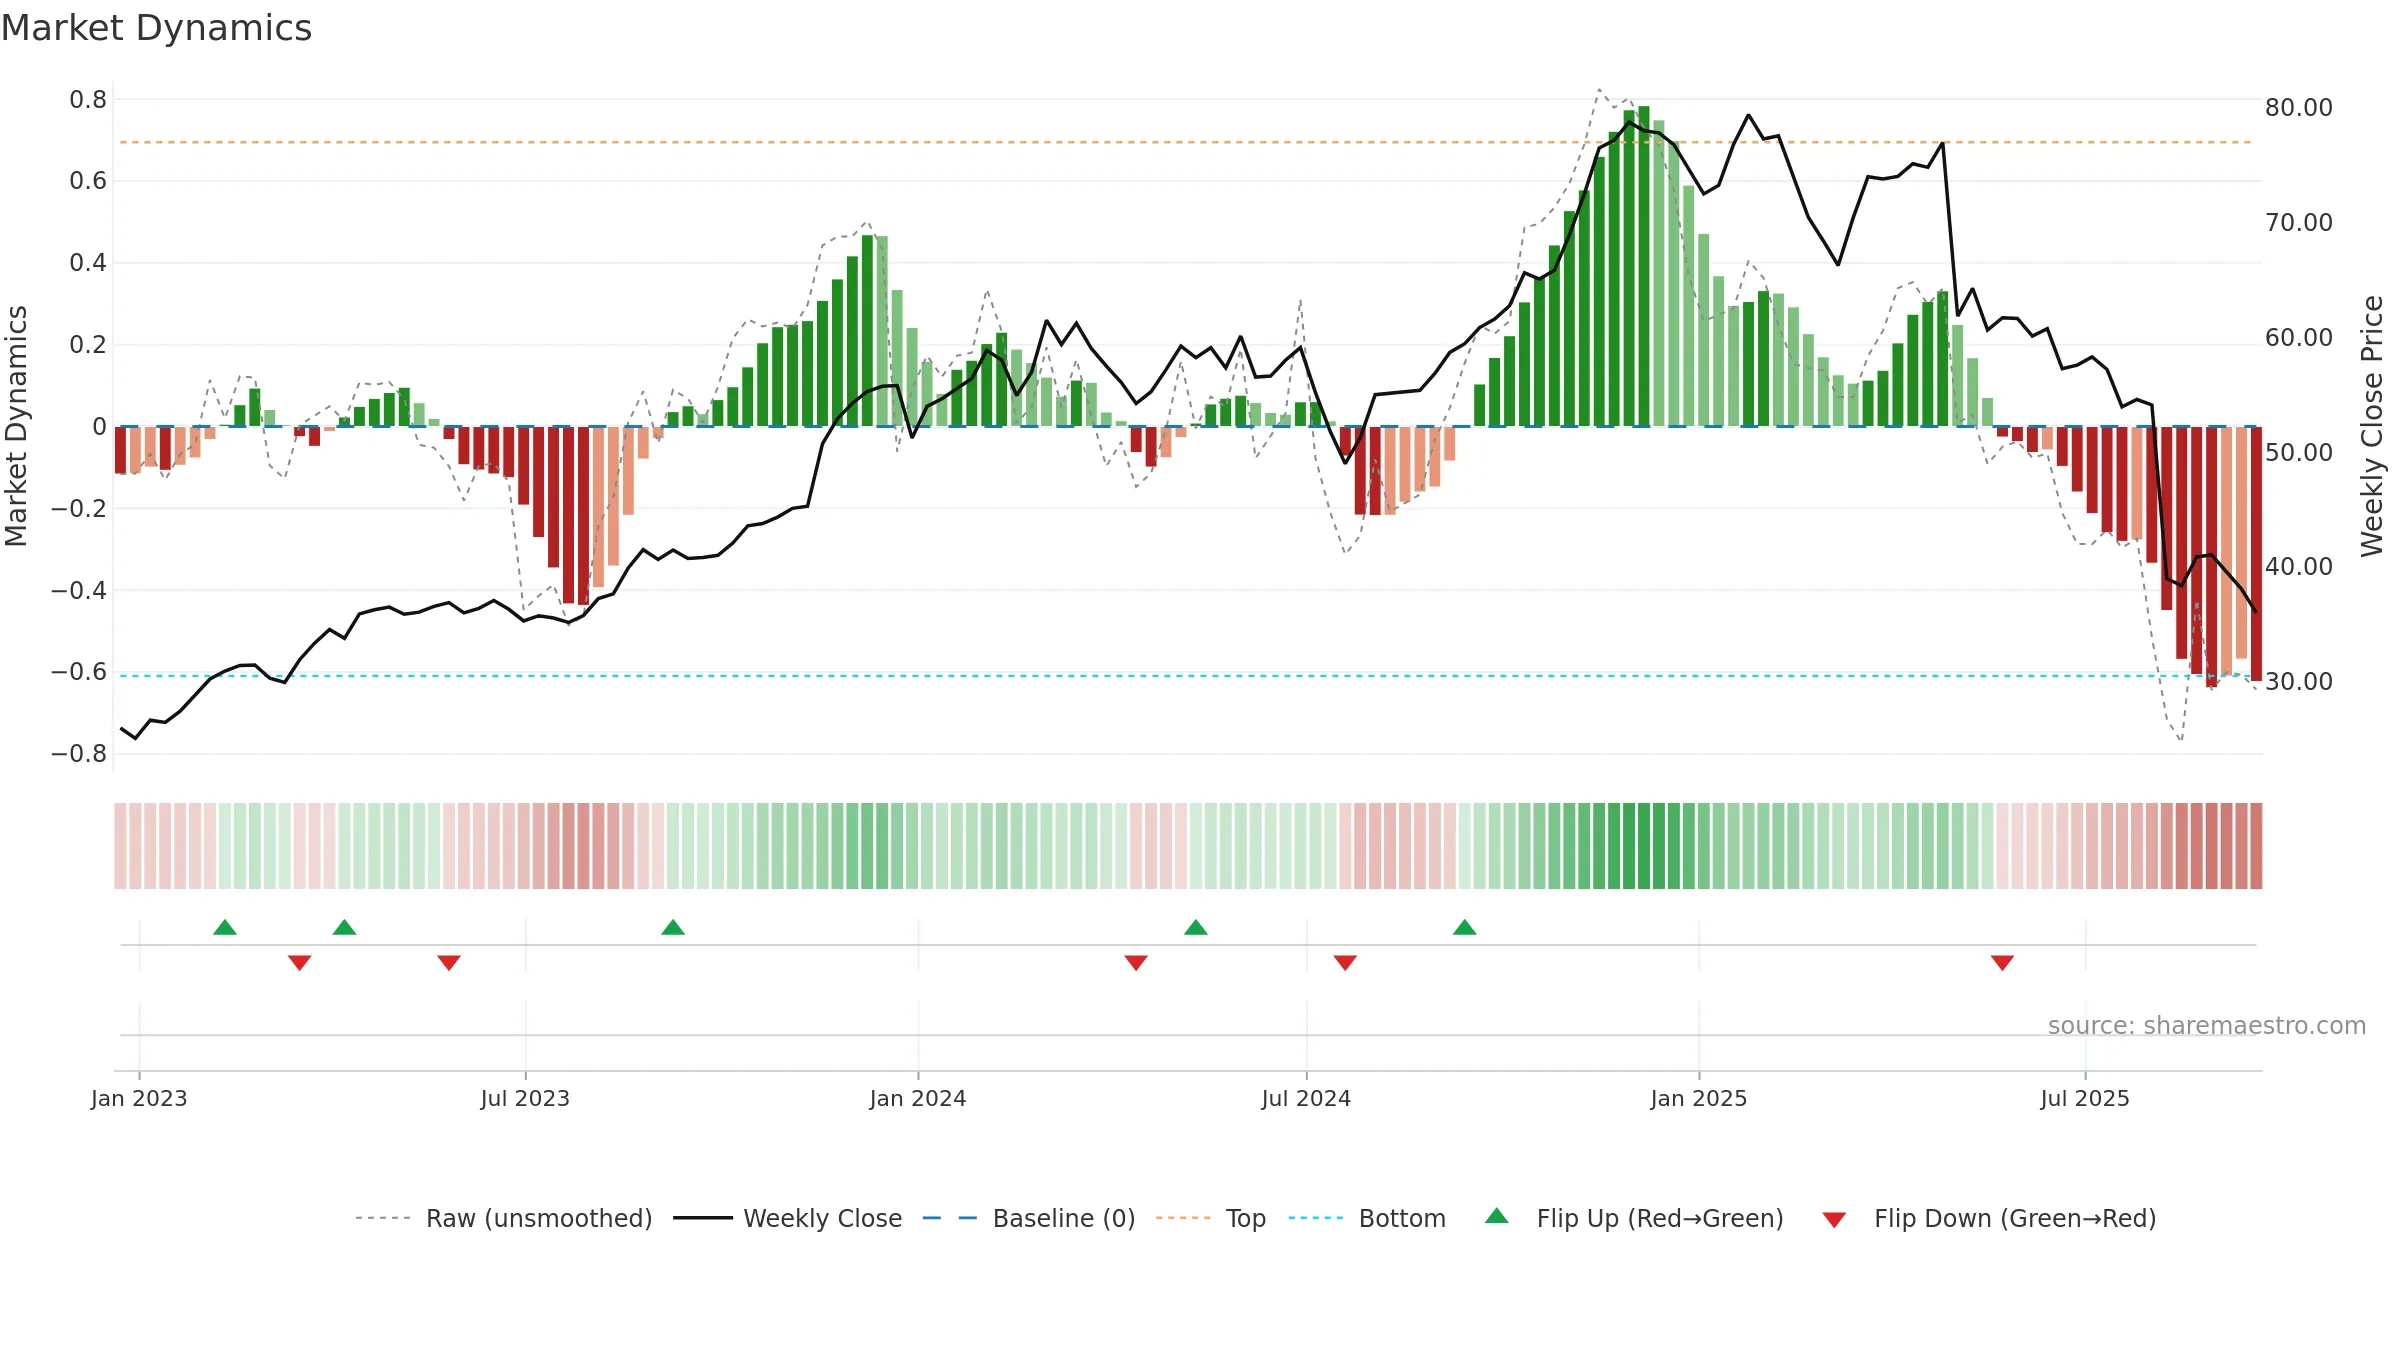Click the green Flip Up triangle icon in legend
This screenshot has width=2400, height=1350.
1497,1216
